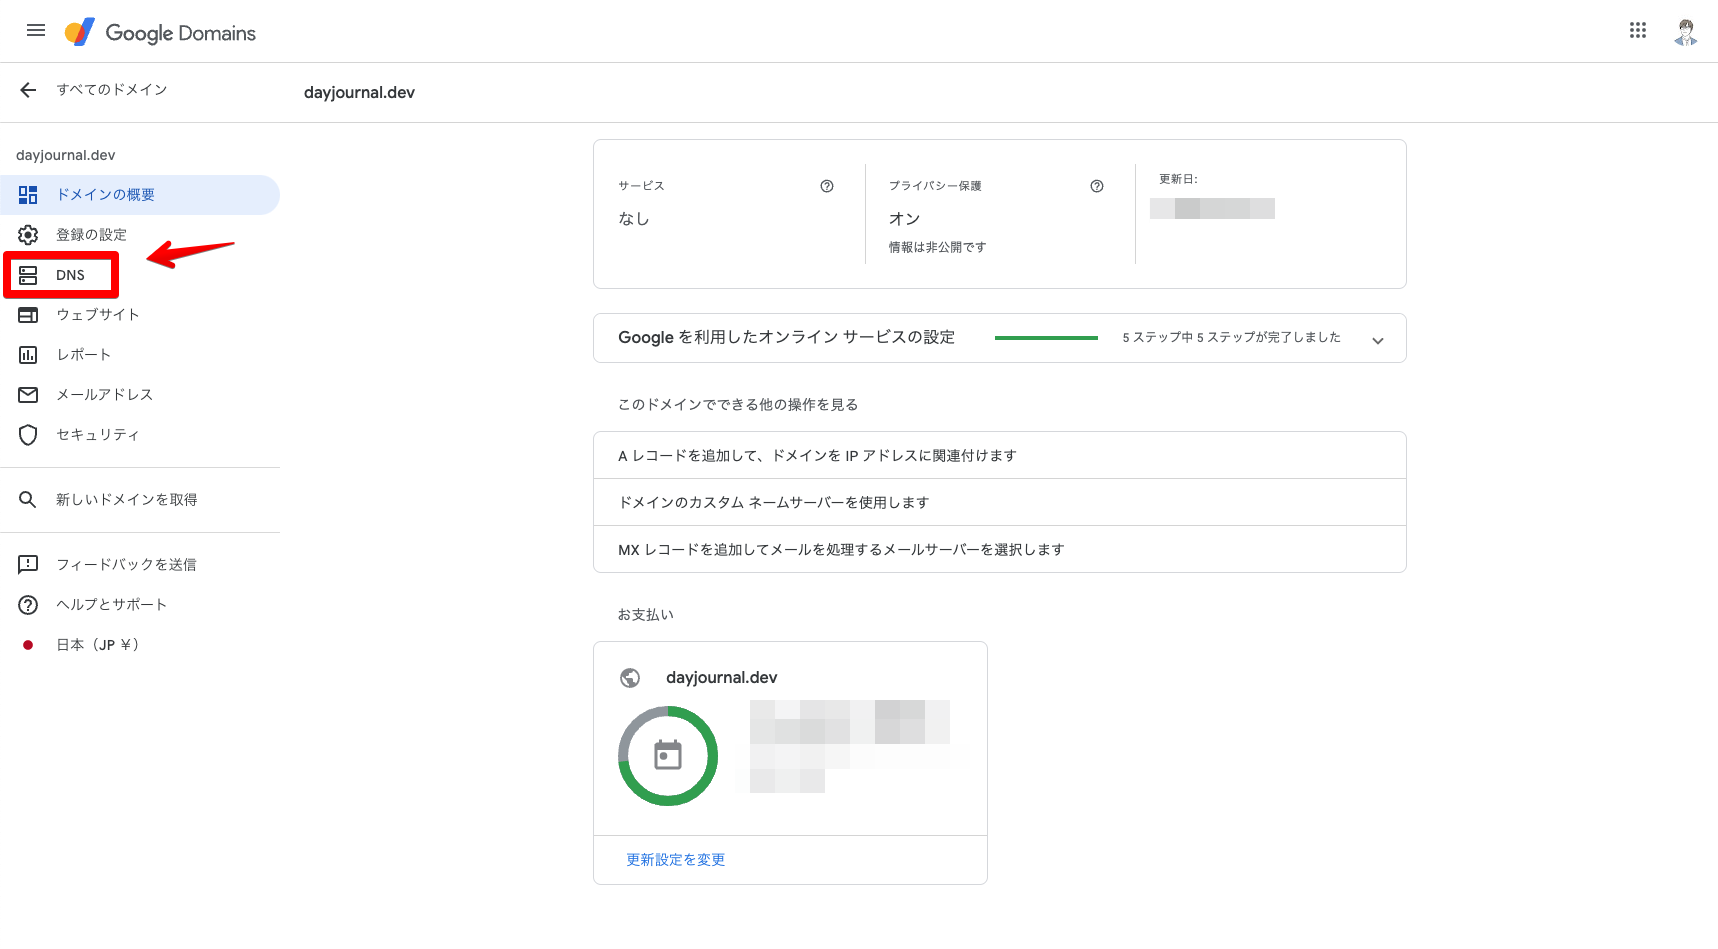
Task: Open 登録の設定 in the sidebar
Action: 140,235
